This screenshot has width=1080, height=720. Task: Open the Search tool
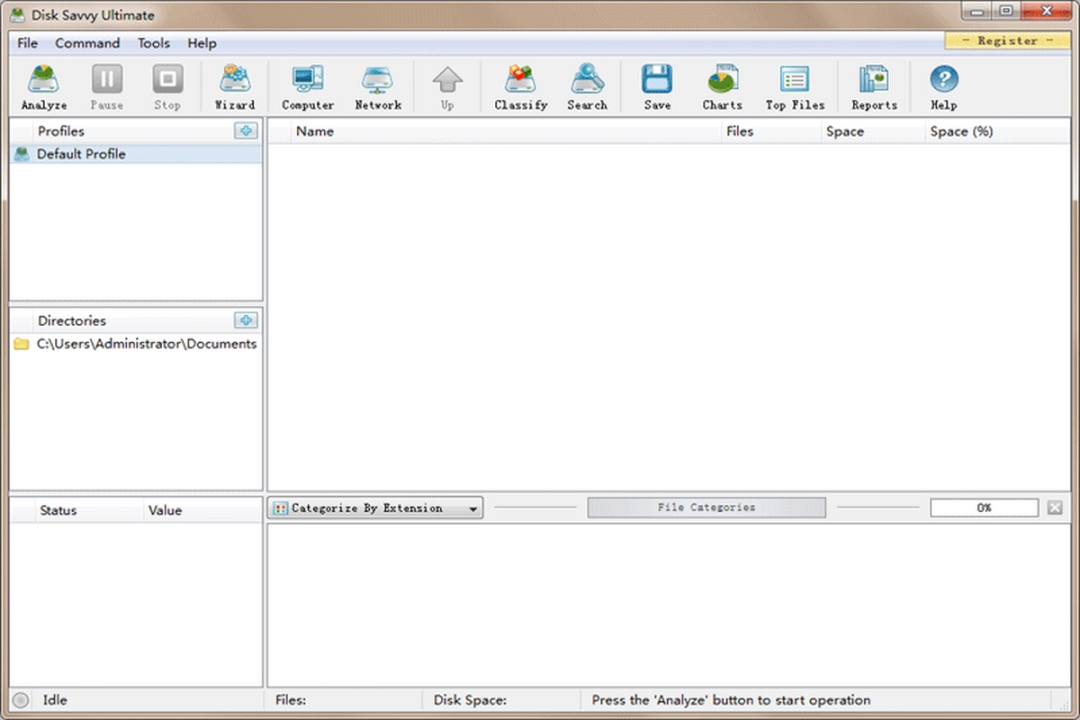pyautogui.click(x=587, y=86)
